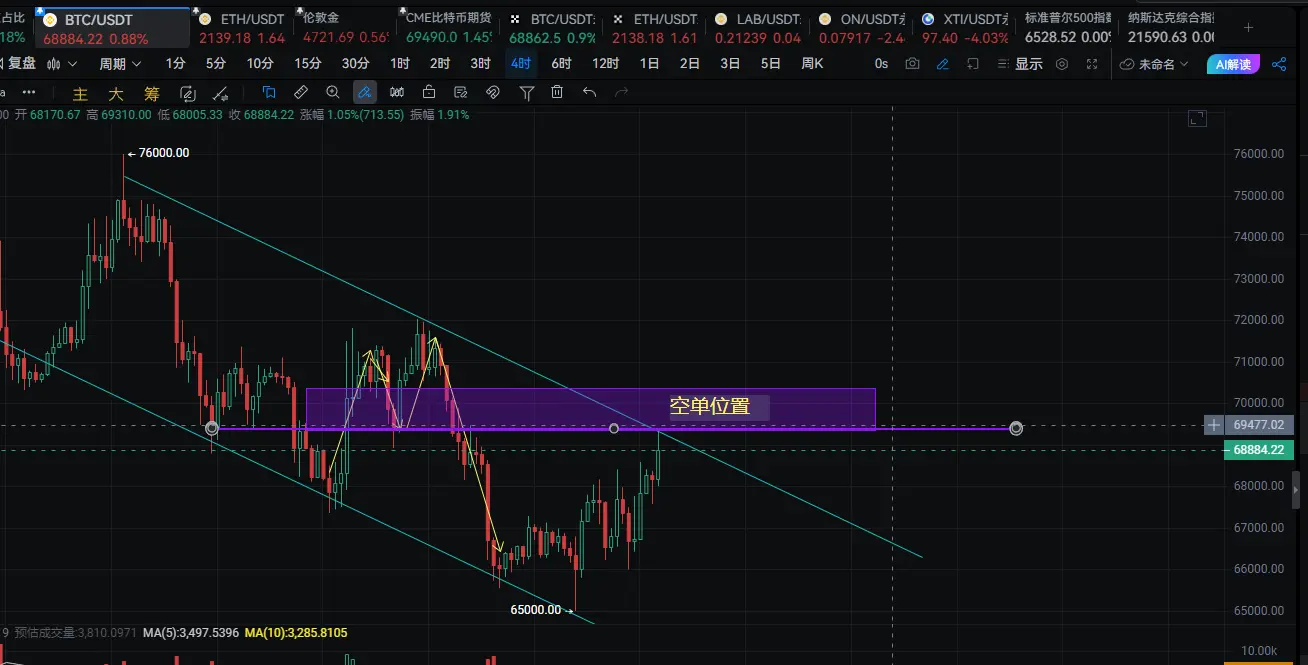Select the 12时 timeframe
The image size is (1308, 665).
click(x=605, y=64)
